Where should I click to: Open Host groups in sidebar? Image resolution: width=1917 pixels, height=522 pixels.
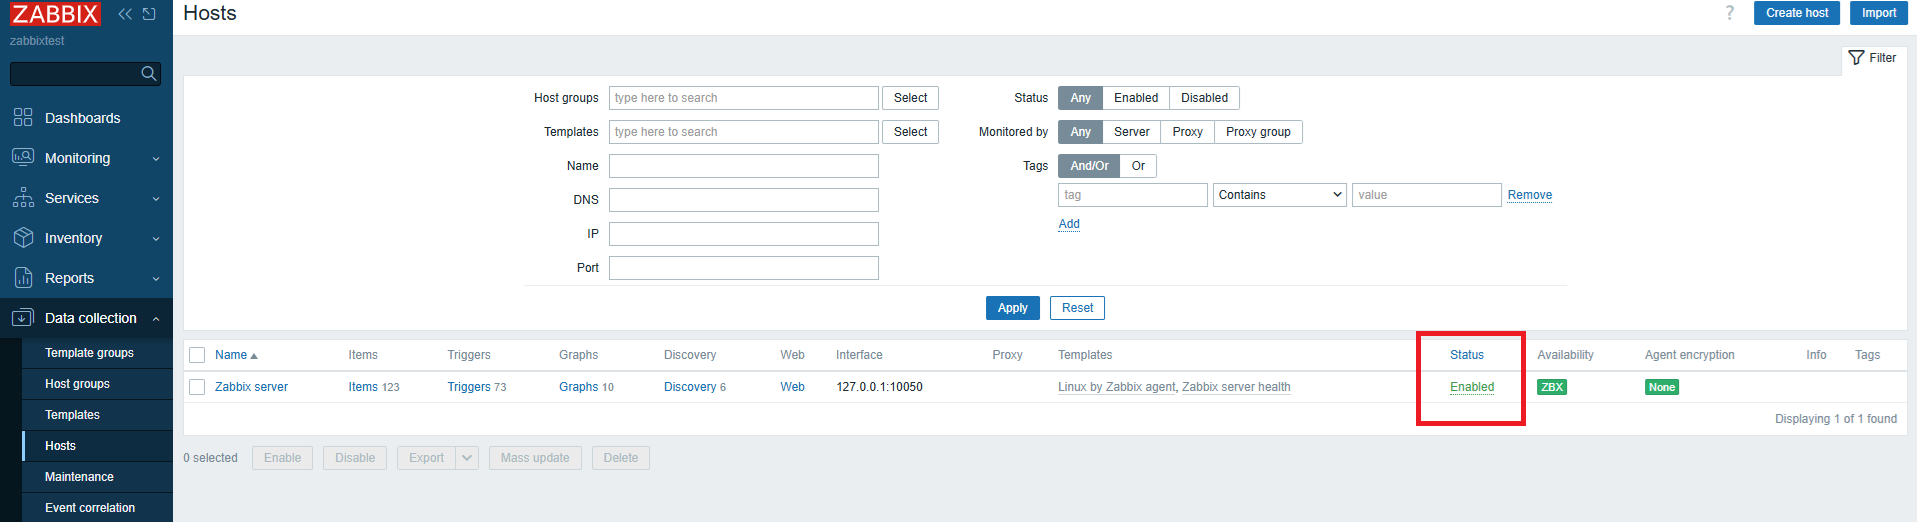[x=77, y=384]
